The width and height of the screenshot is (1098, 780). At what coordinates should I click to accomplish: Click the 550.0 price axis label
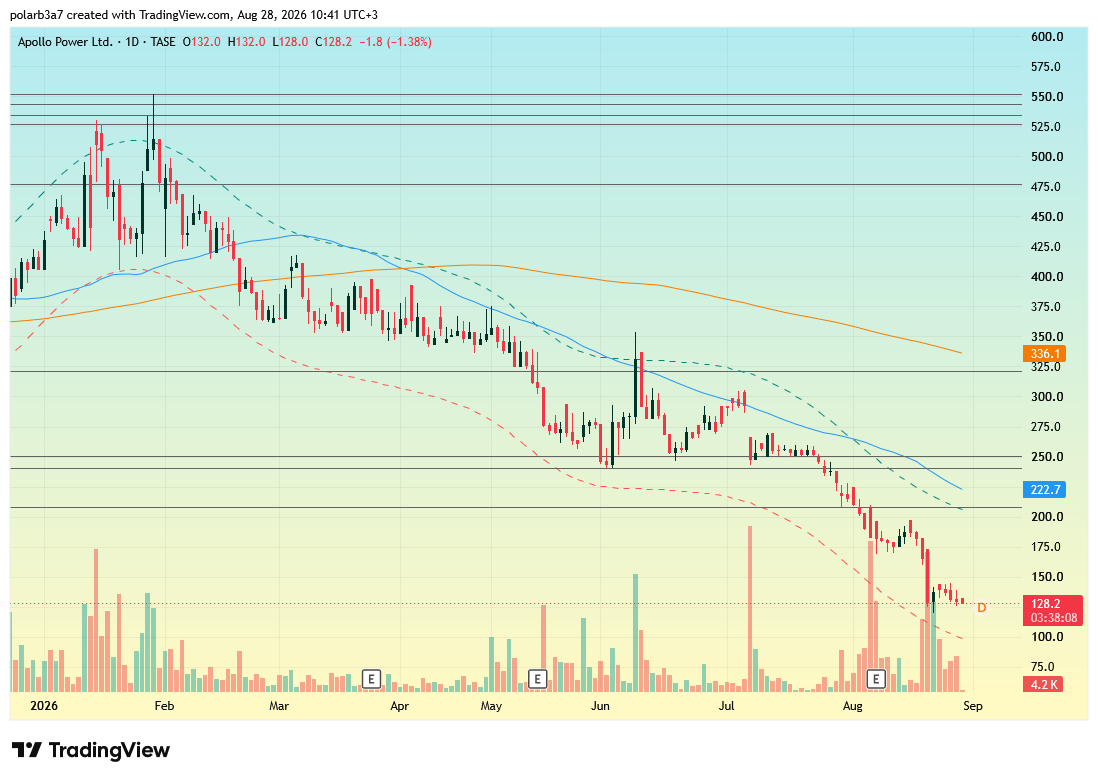[x=1047, y=97]
